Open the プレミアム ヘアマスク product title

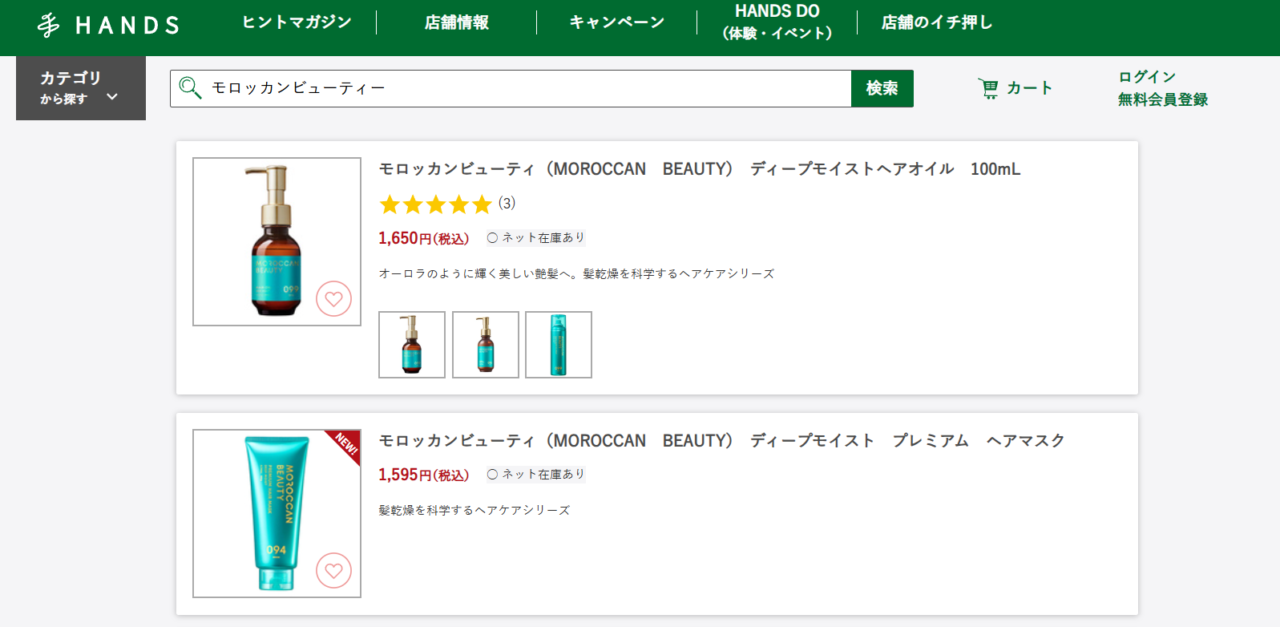(722, 441)
